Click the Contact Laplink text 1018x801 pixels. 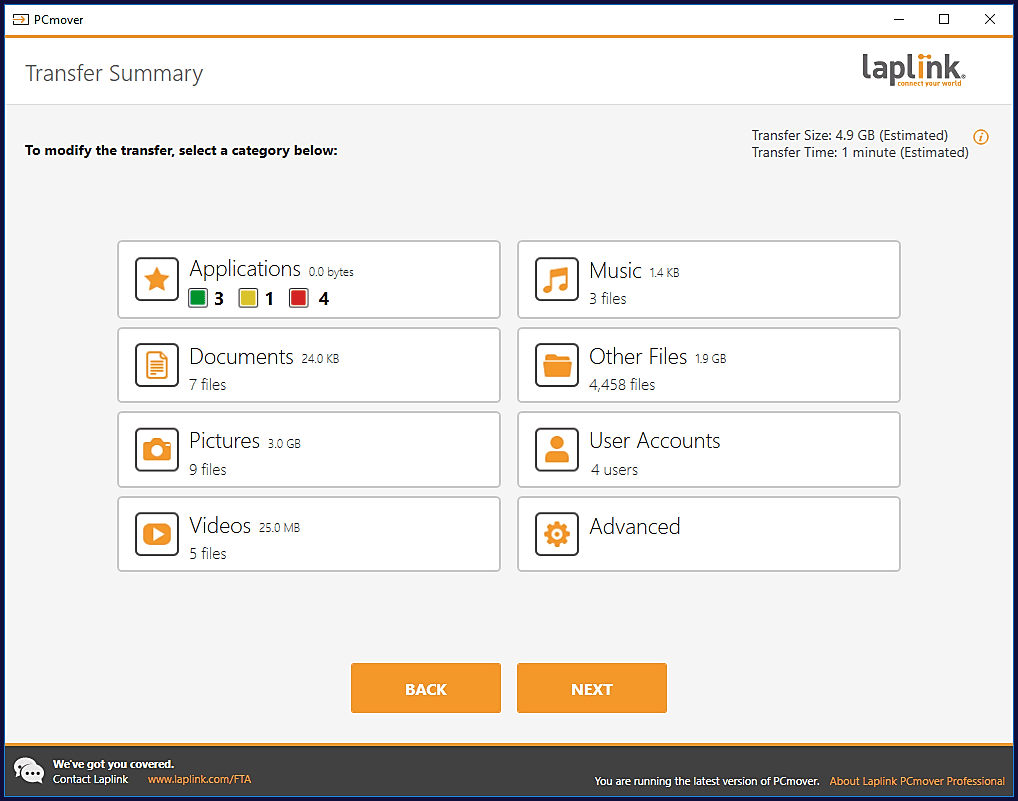[90, 779]
